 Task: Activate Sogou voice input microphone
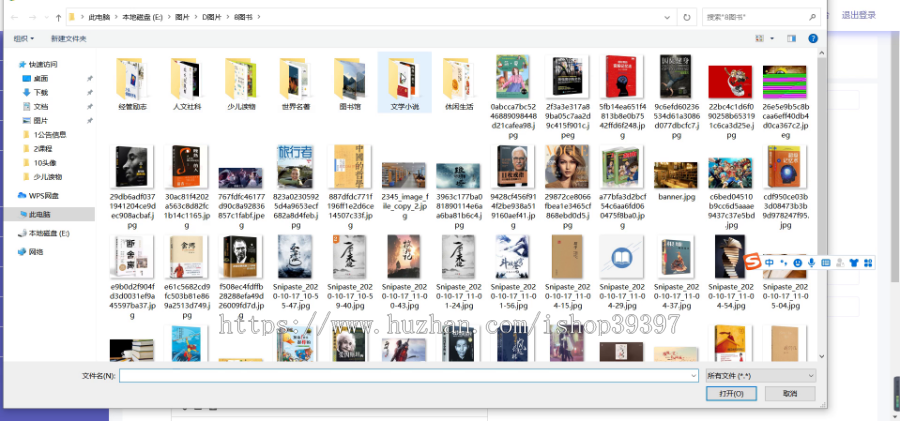[812, 262]
